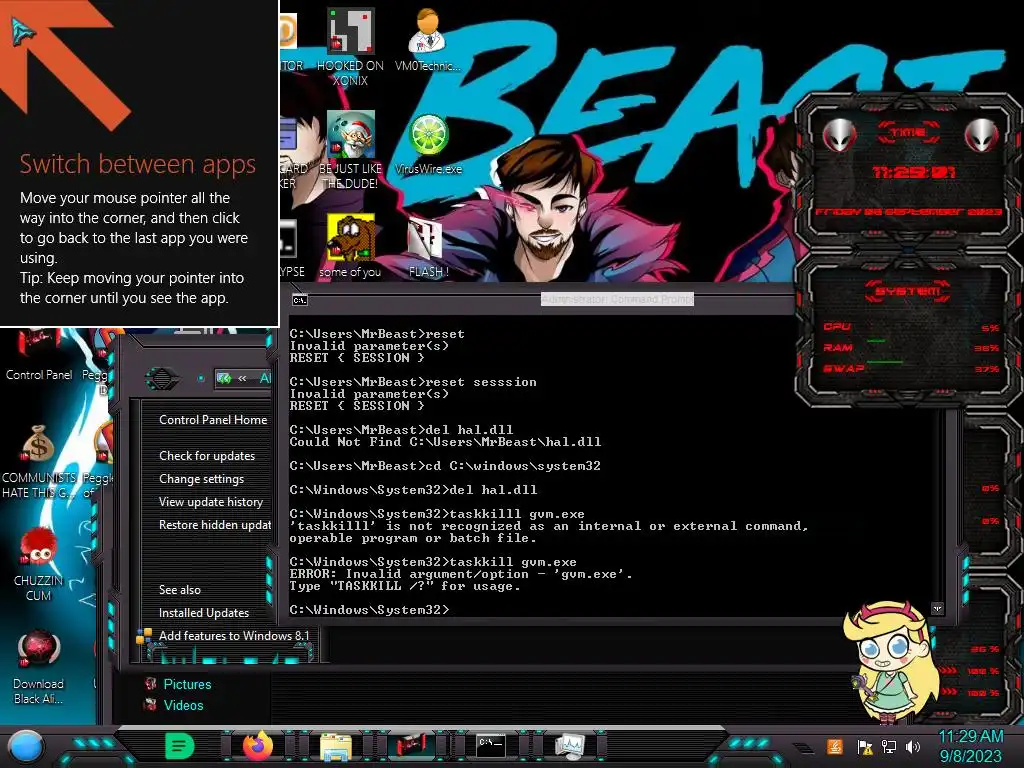Open the network tray icon
The height and width of the screenshot is (768, 1024).
tap(889, 747)
